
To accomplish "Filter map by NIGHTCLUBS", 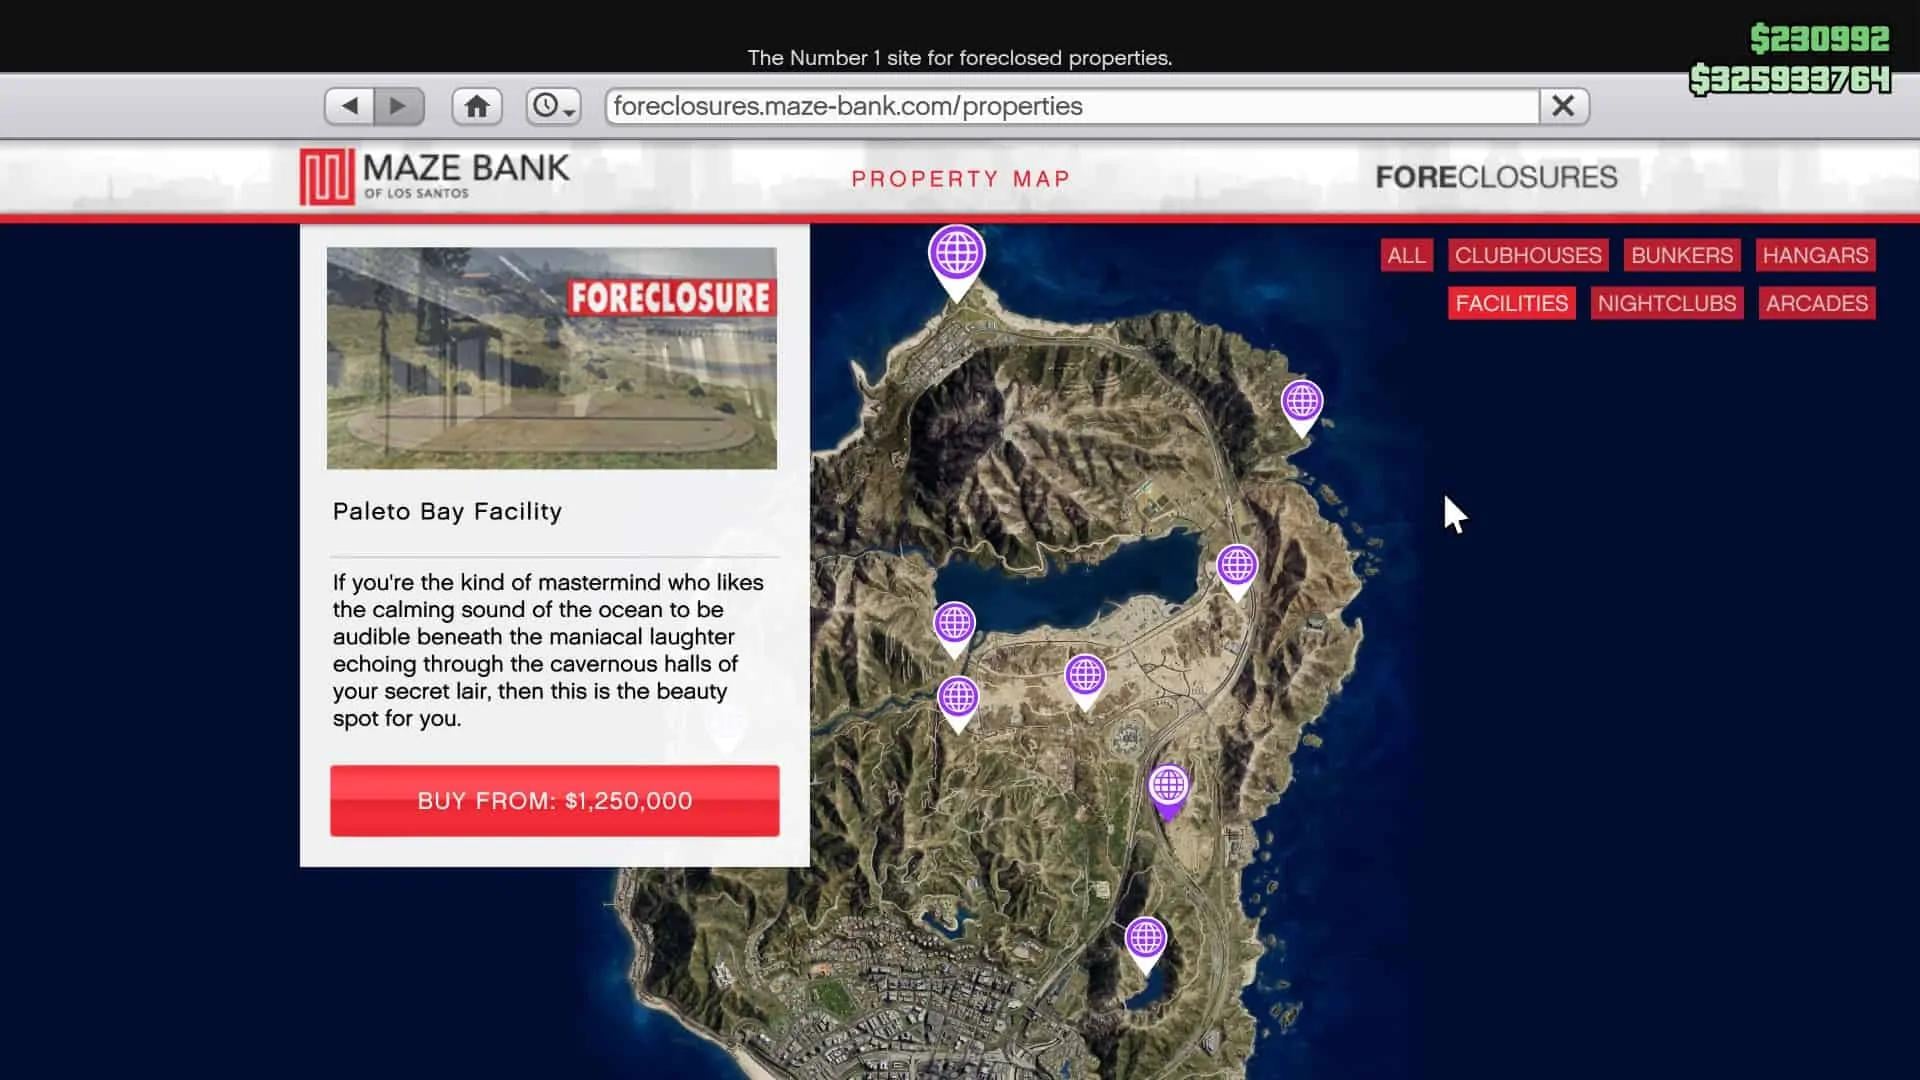I will (1666, 303).
